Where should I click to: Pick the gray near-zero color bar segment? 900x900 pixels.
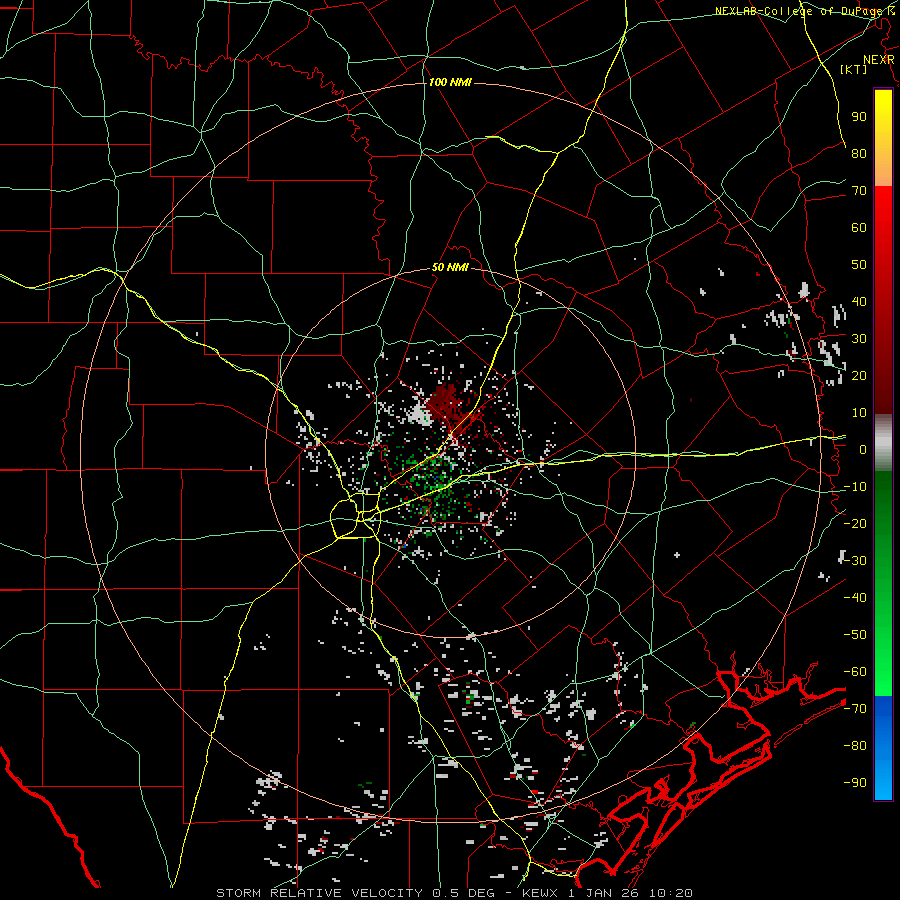(883, 443)
